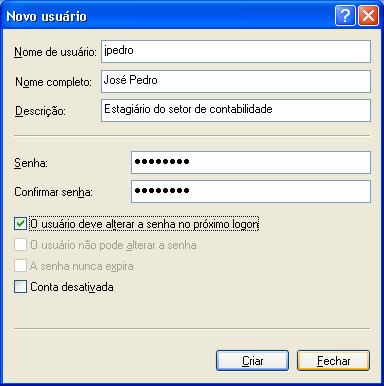This screenshot has width=384, height=386.
Task: Click into the Descrição text field
Action: point(236,110)
